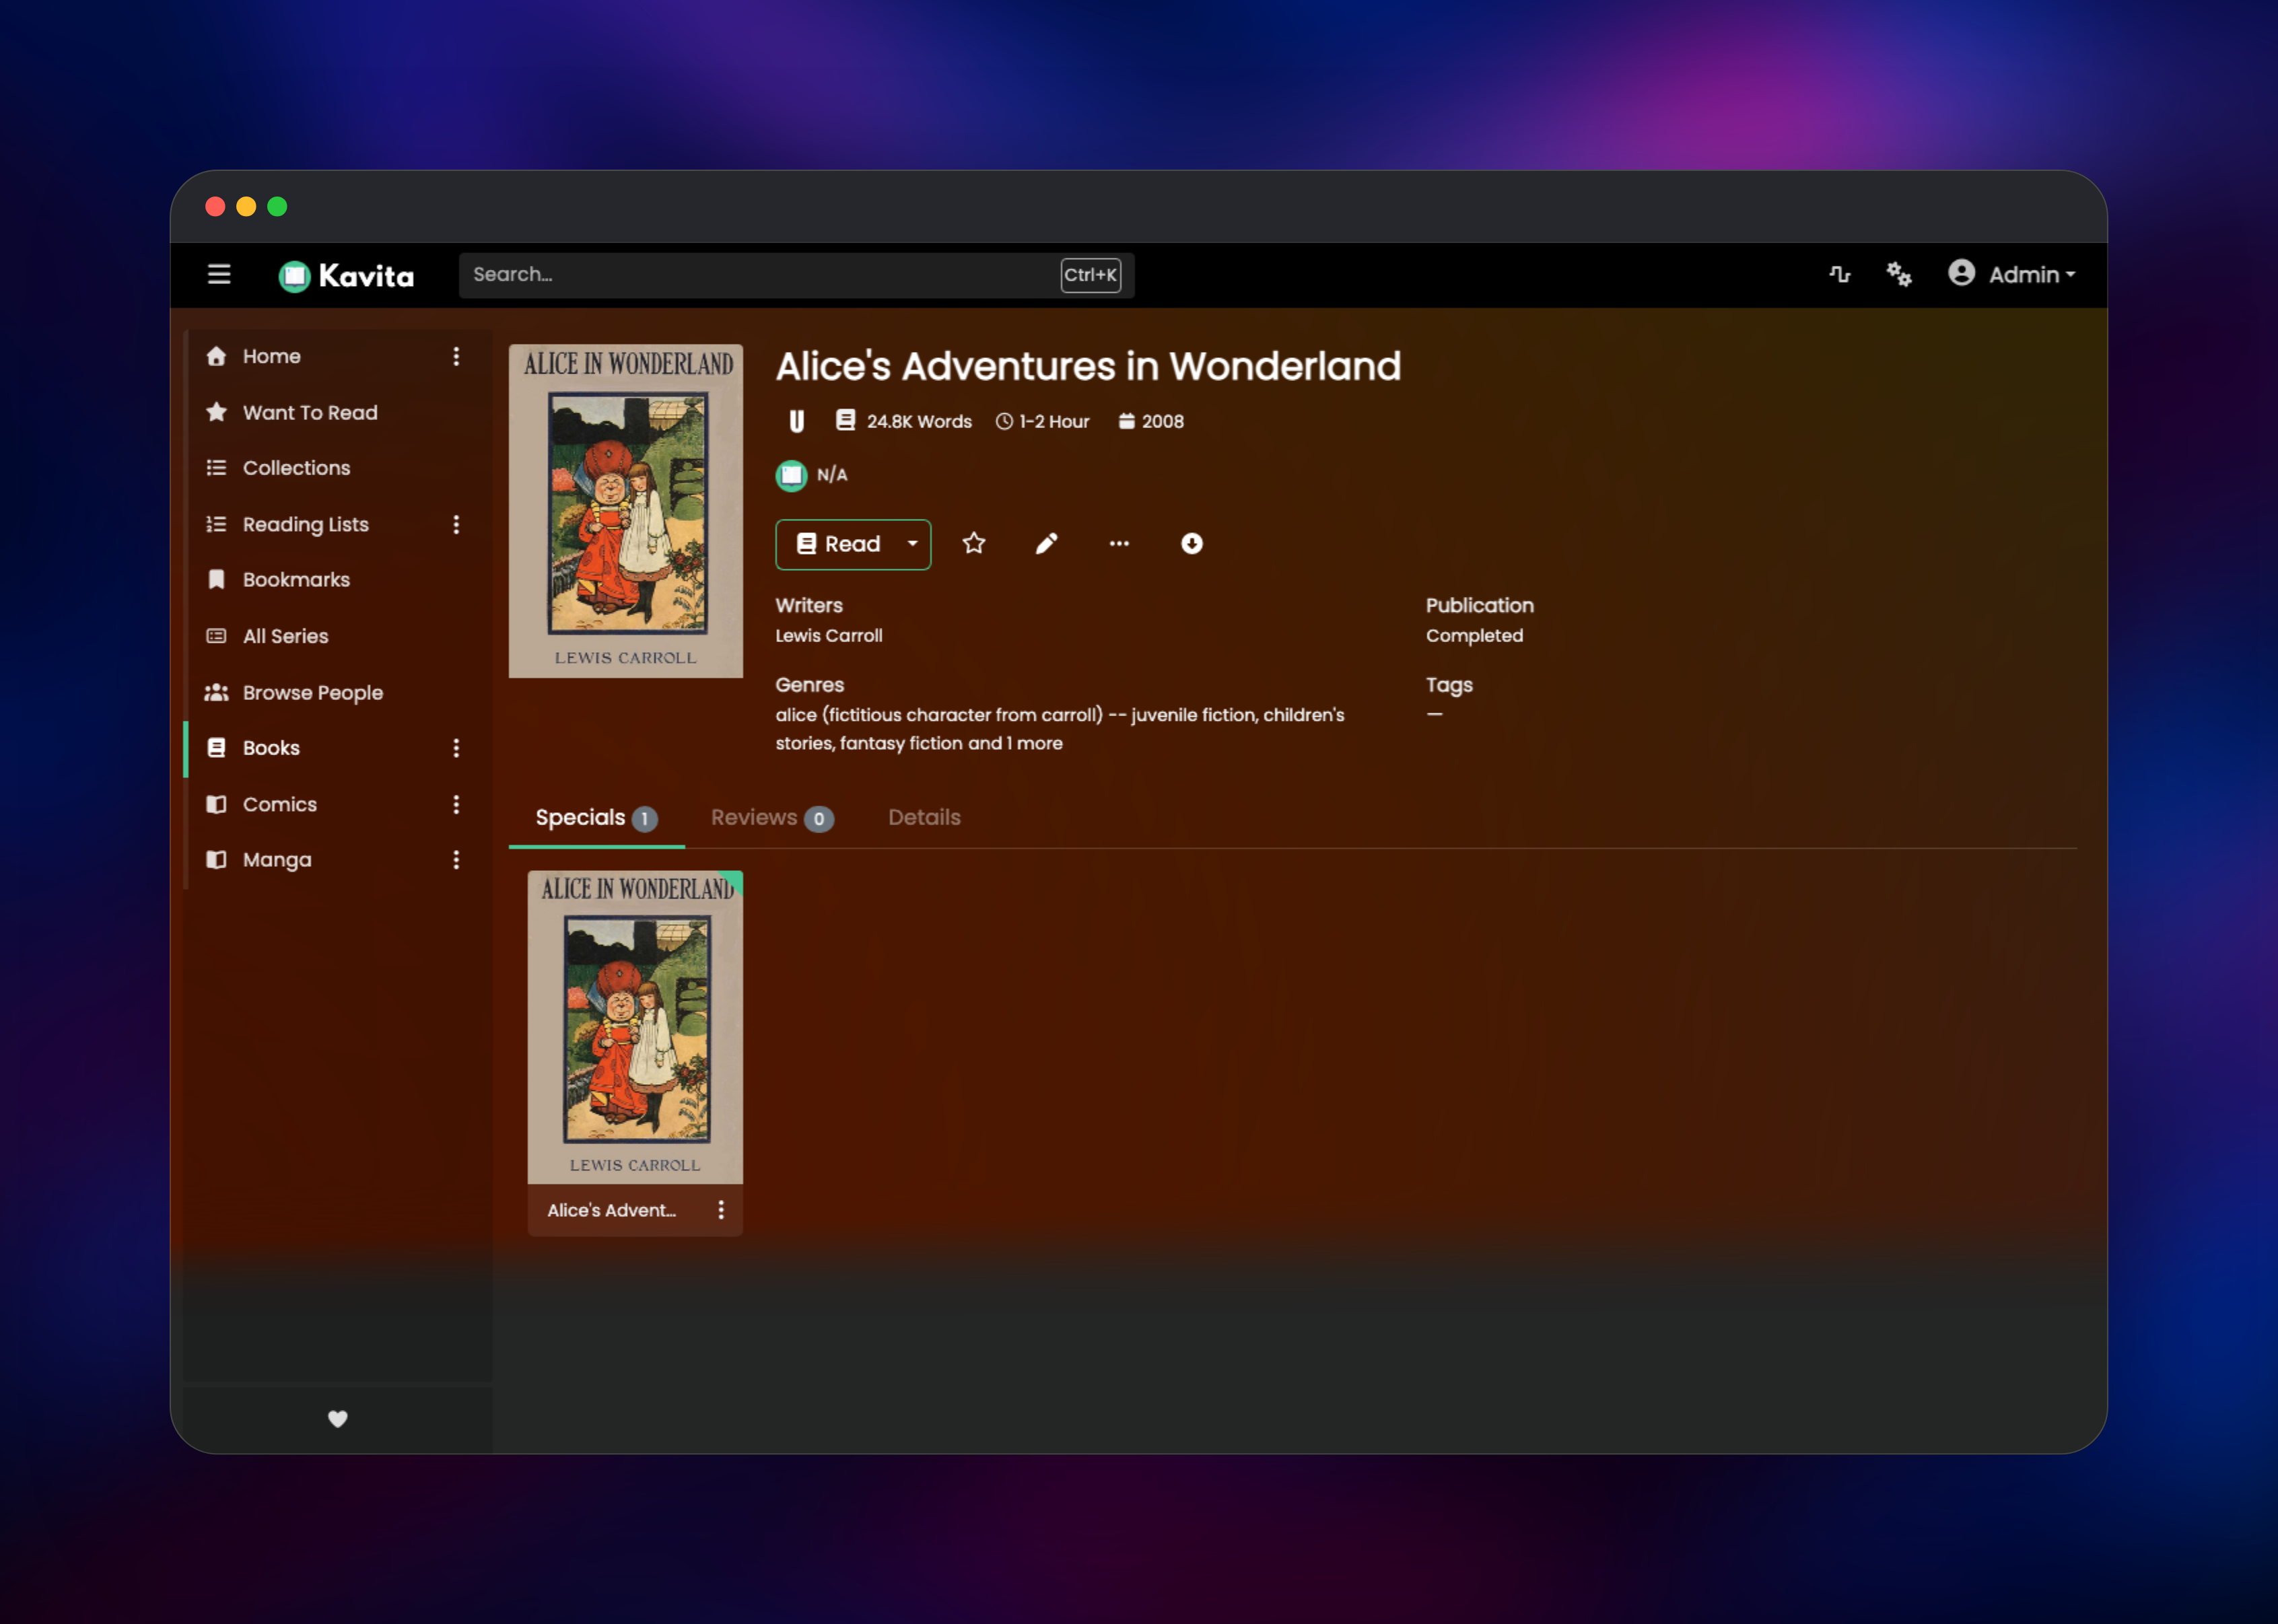Click the Bookmarks icon in sidebar
Viewport: 2278px width, 1624px height.
[216, 580]
